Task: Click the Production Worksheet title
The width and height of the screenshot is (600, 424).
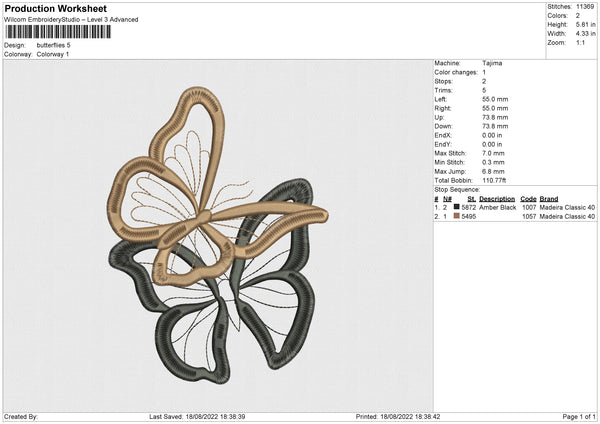Action: 56,8
